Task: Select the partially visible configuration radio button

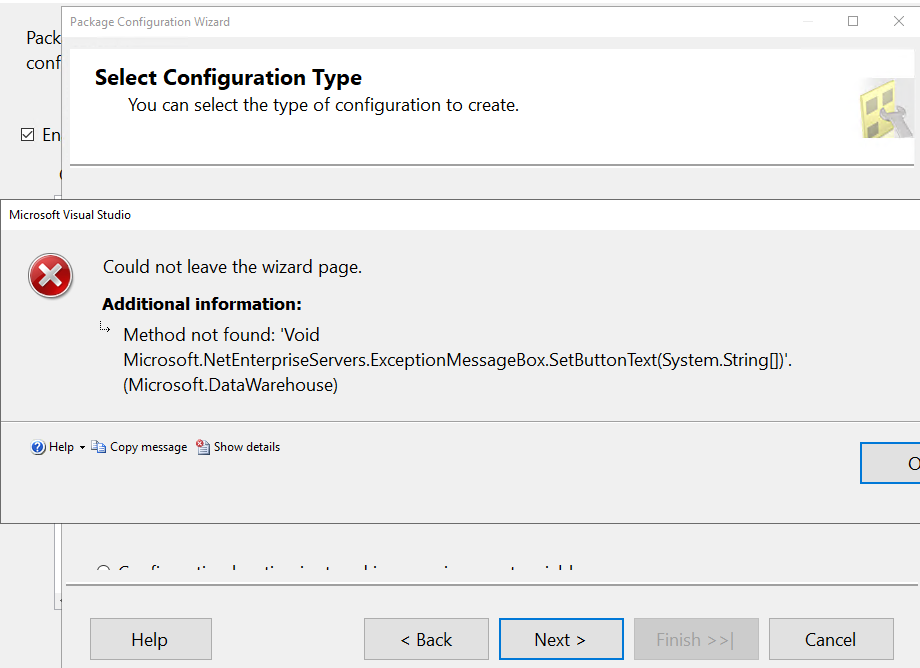Action: click(103, 571)
